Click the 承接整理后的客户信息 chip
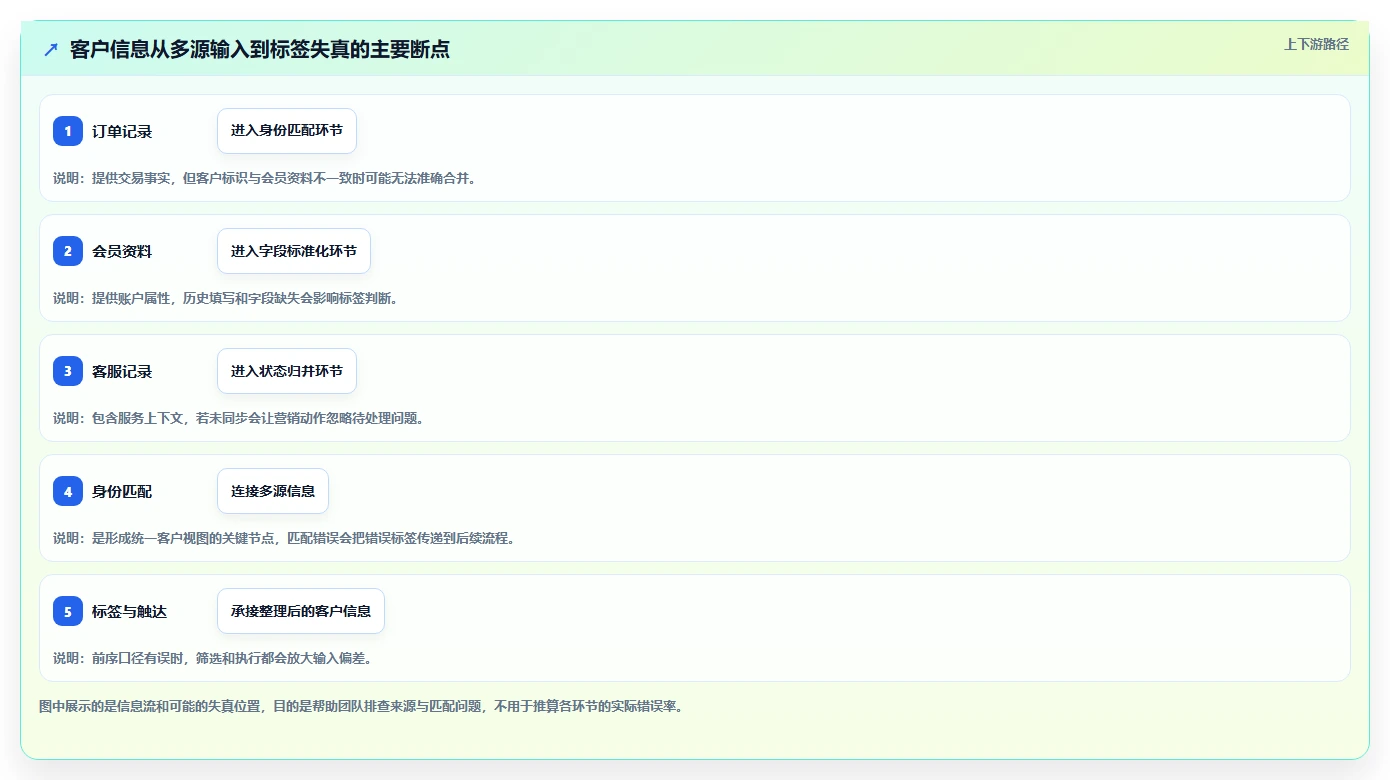Image resolution: width=1390 pixels, height=780 pixels. (x=301, y=611)
